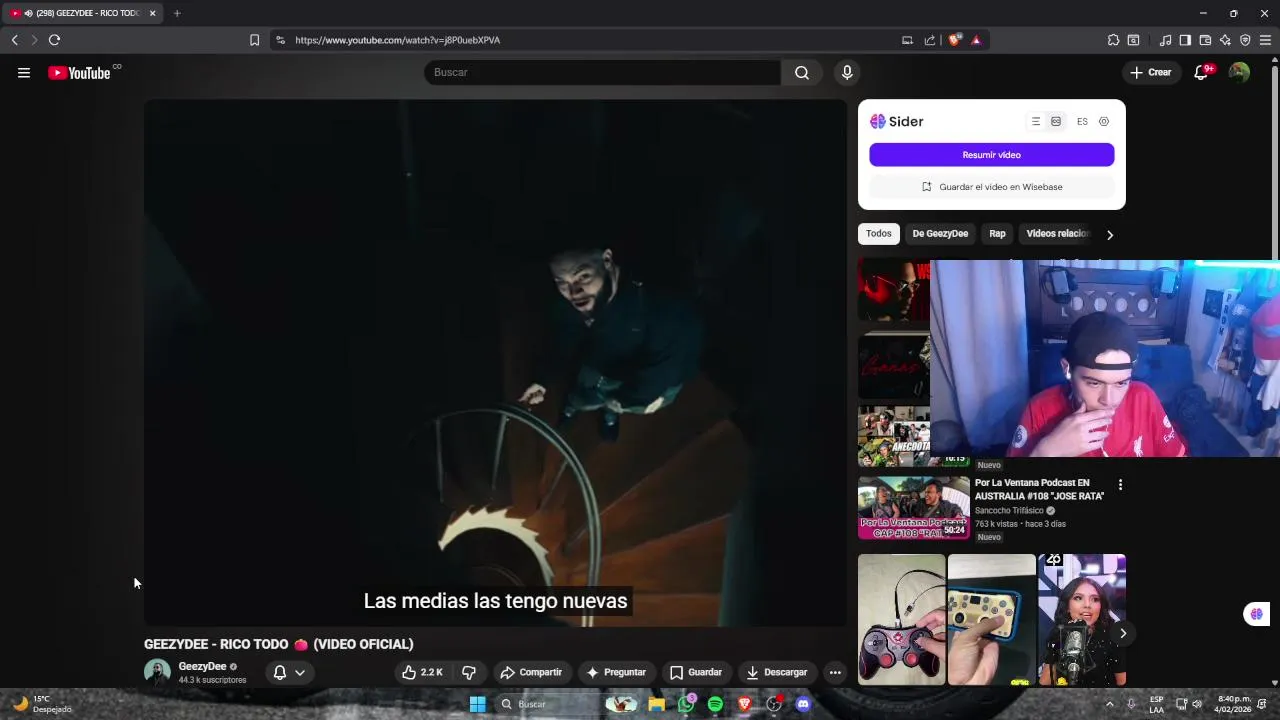
Task: Focus the YouTube Buscar search field
Action: [602, 72]
